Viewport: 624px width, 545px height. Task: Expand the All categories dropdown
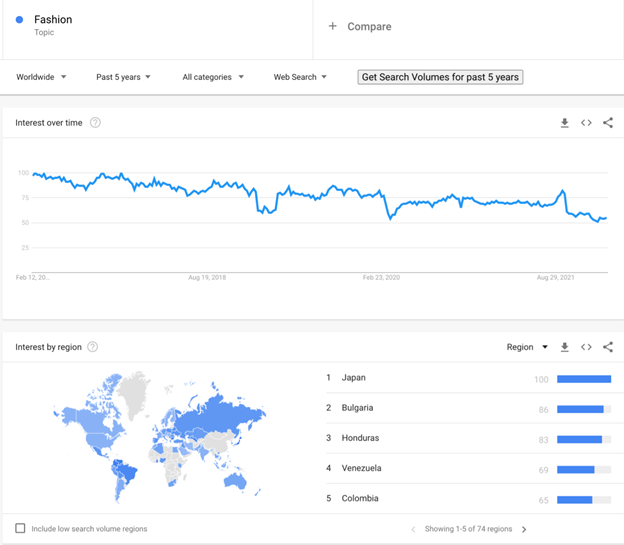pos(213,77)
